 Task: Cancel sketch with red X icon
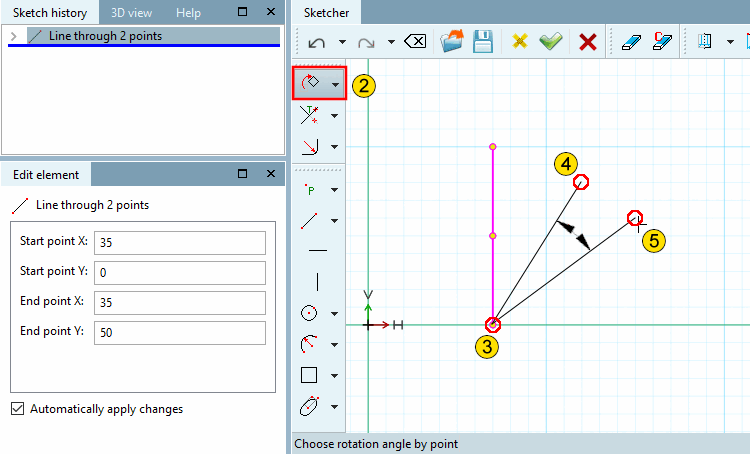coord(587,42)
